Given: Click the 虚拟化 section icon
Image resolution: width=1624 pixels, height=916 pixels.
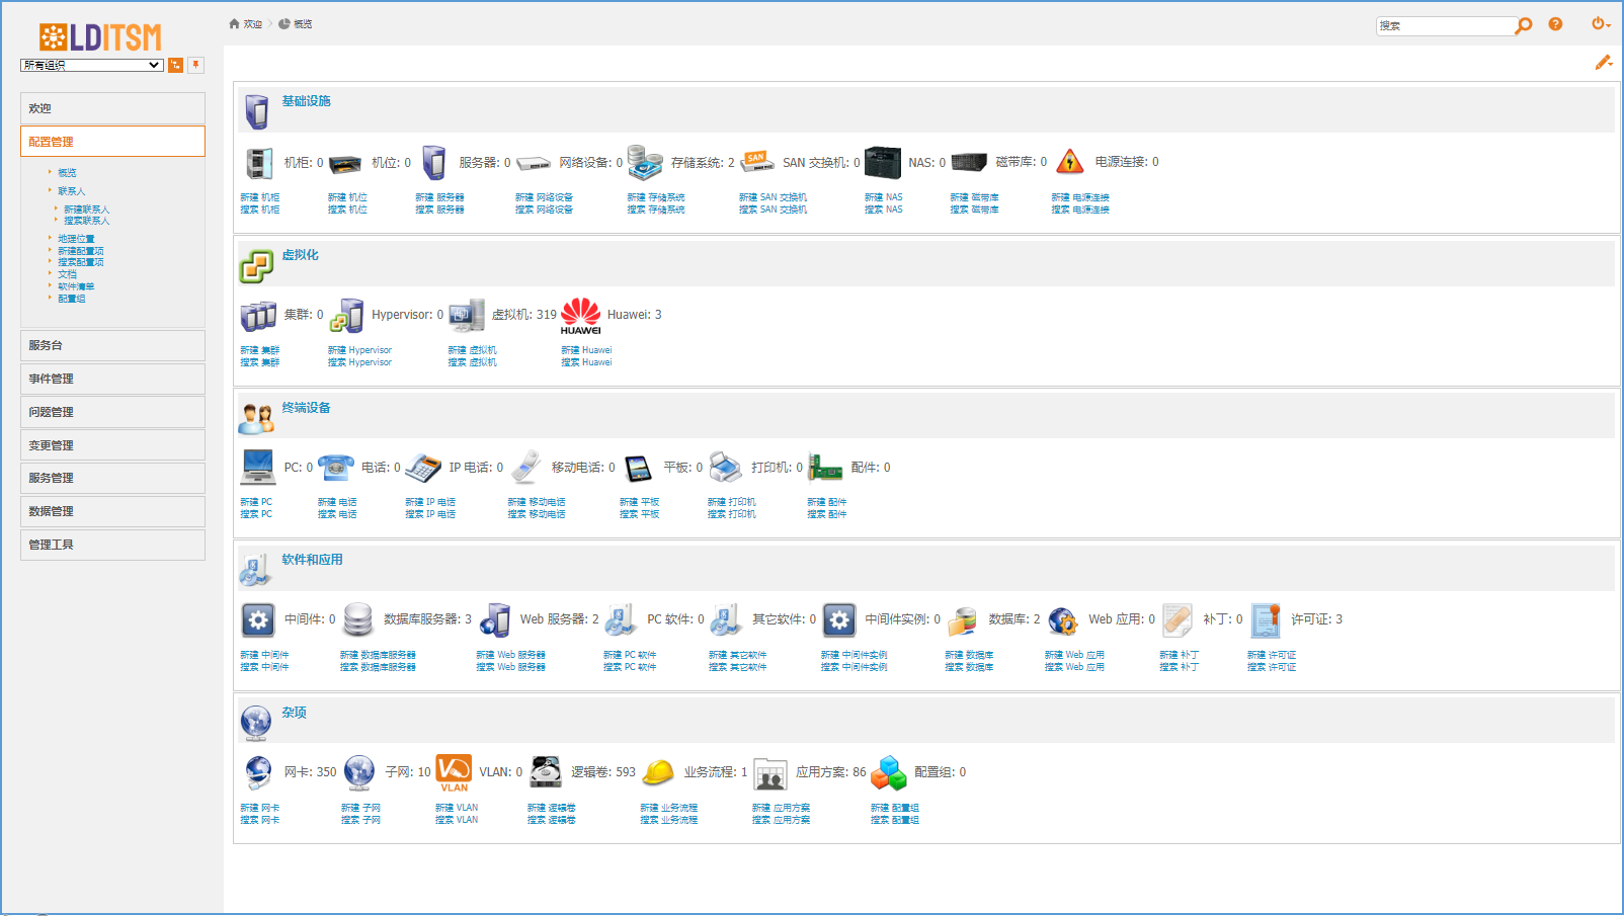Looking at the screenshot, I should (x=256, y=266).
